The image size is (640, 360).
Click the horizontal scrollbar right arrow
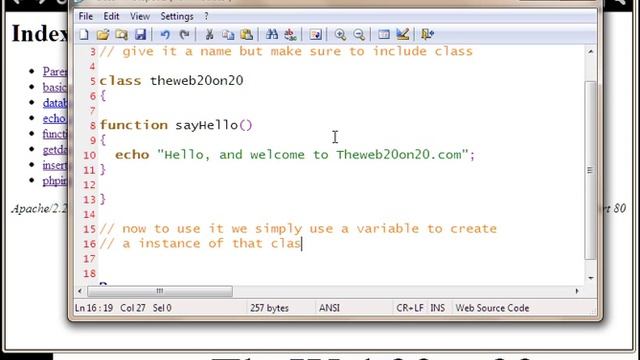[x=577, y=291]
